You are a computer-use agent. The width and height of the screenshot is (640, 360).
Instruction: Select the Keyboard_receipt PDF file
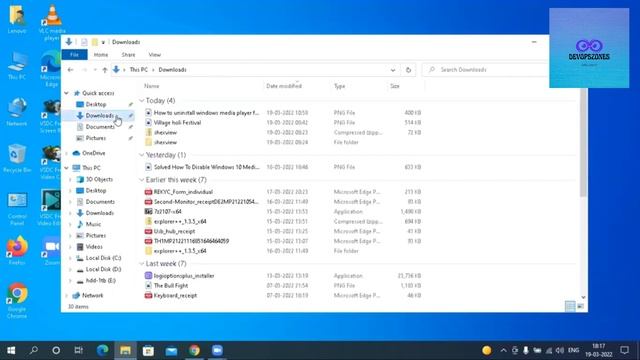pos(175,296)
